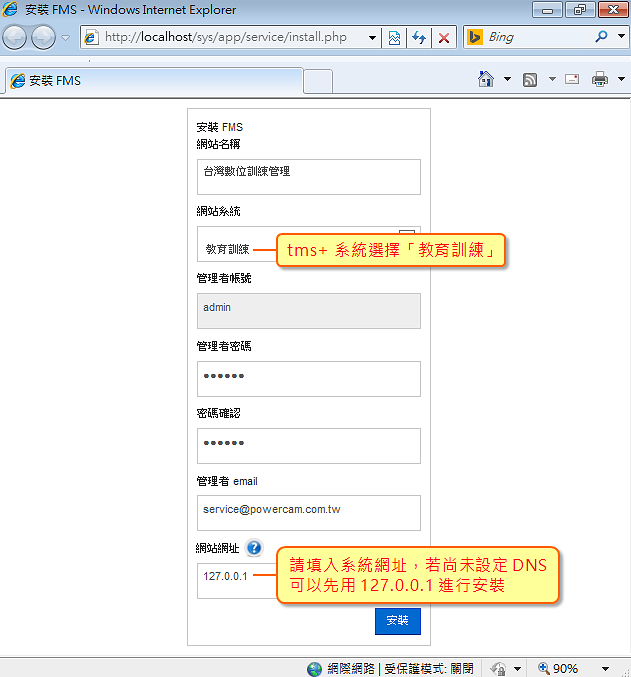631x677 pixels.
Task: Click the Home page icon
Action: click(486, 79)
